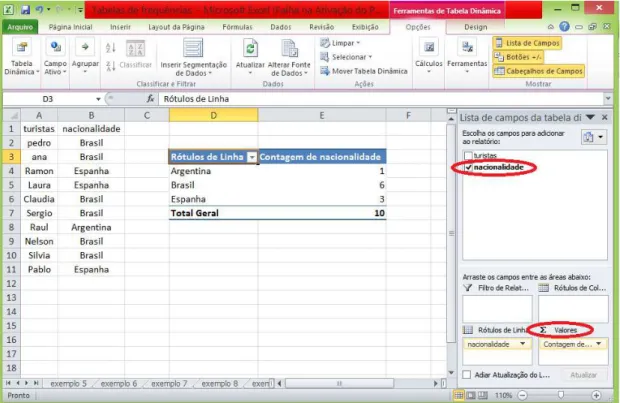
Task: Open the nacionalidade row label field dropdown
Action: click(x=523, y=344)
